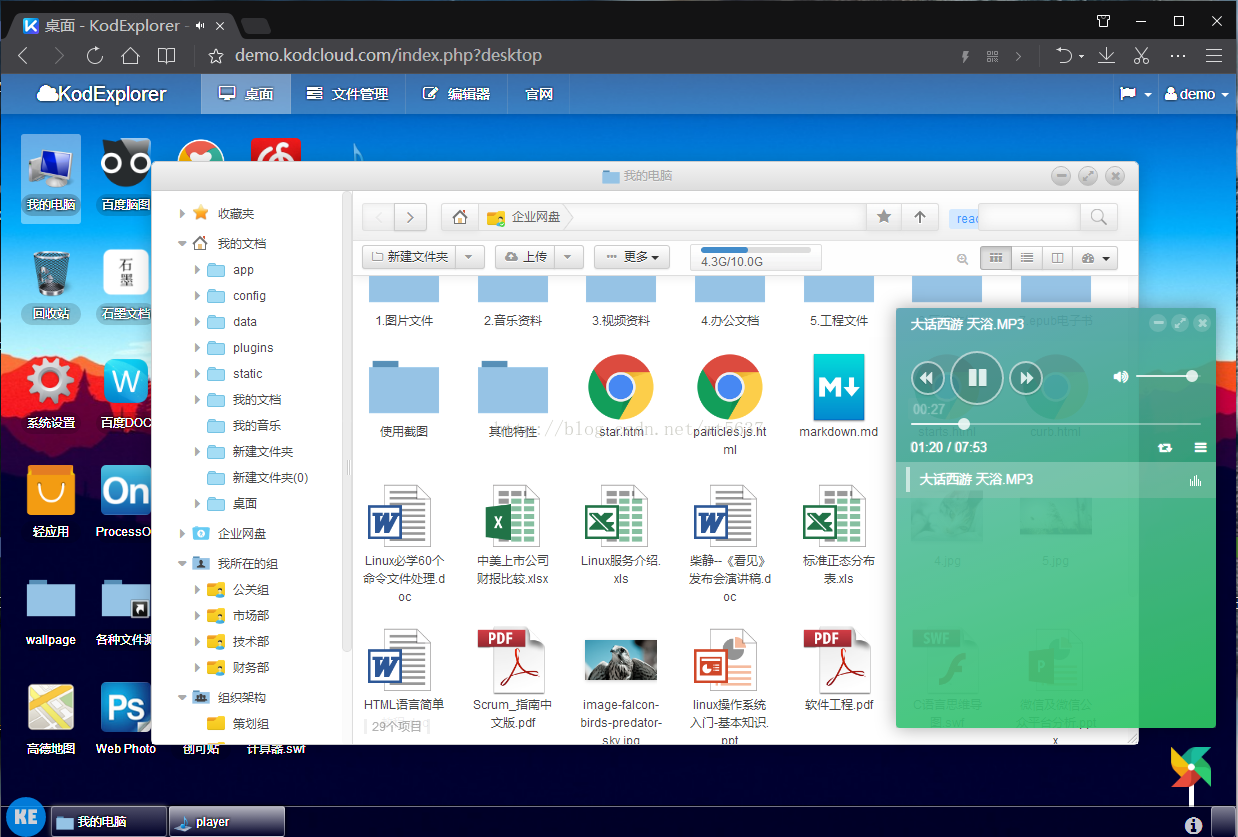Open the dropdown arrow beside 新建文件夹 button
The width and height of the screenshot is (1238, 837).
(470, 257)
